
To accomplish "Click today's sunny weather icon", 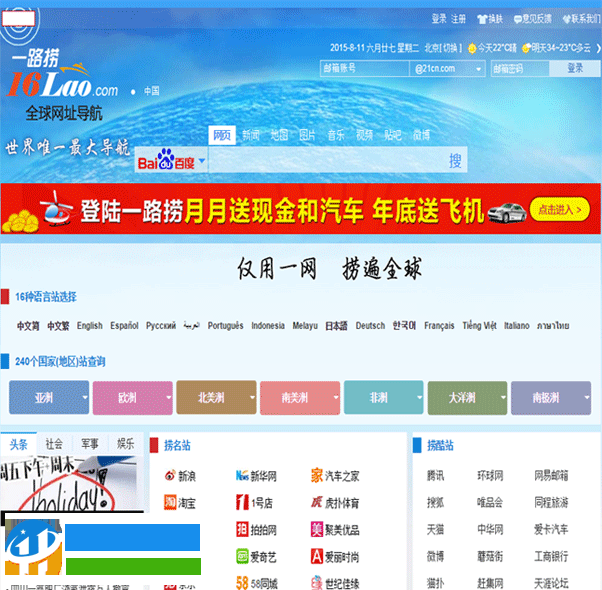I will coord(472,48).
